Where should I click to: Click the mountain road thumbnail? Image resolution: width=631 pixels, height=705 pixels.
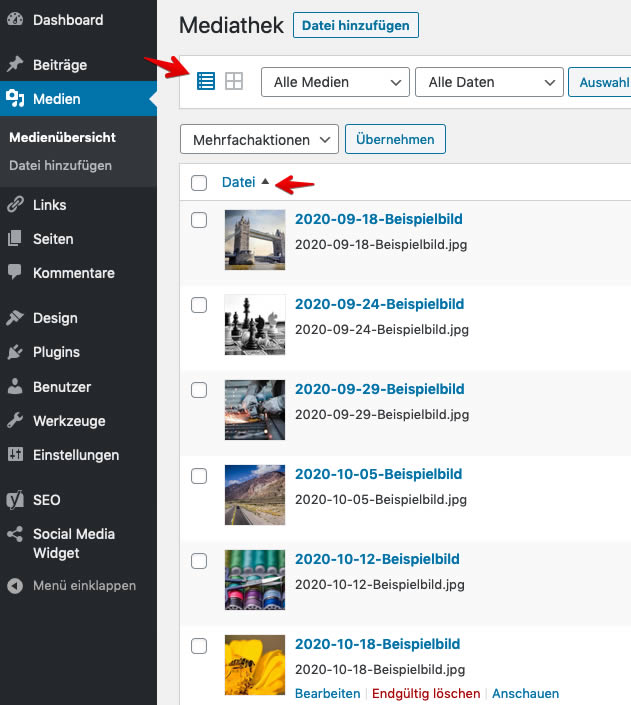[x=255, y=495]
